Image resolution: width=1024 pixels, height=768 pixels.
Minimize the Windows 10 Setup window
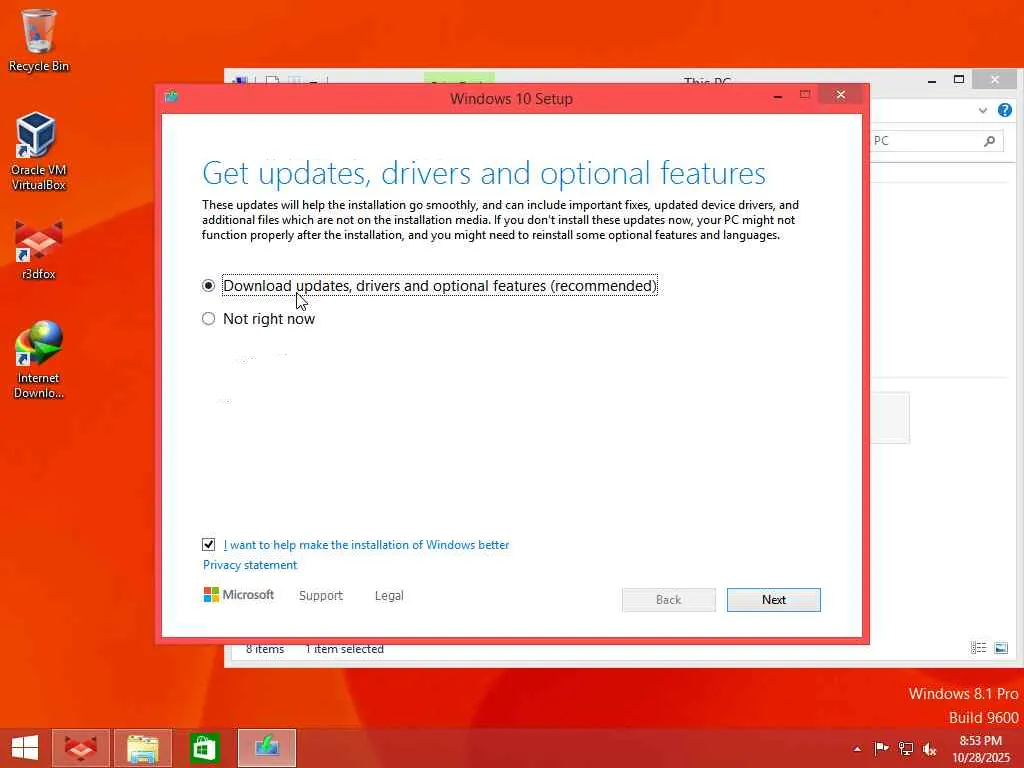coord(777,96)
